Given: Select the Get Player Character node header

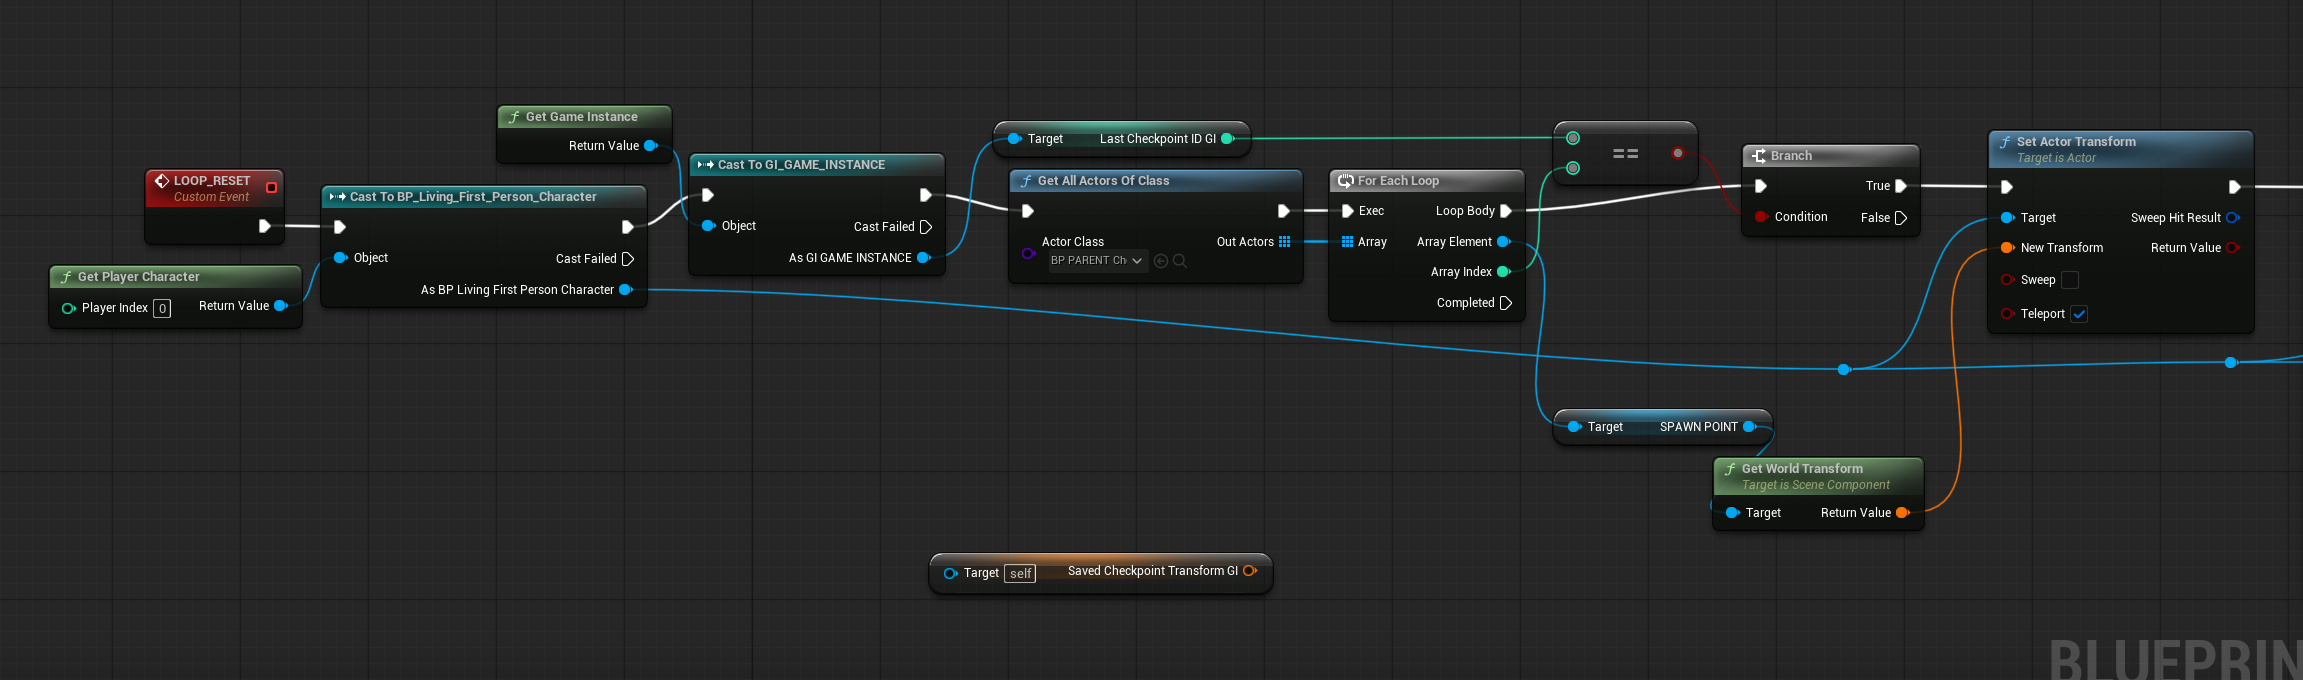Looking at the screenshot, I should [176, 277].
